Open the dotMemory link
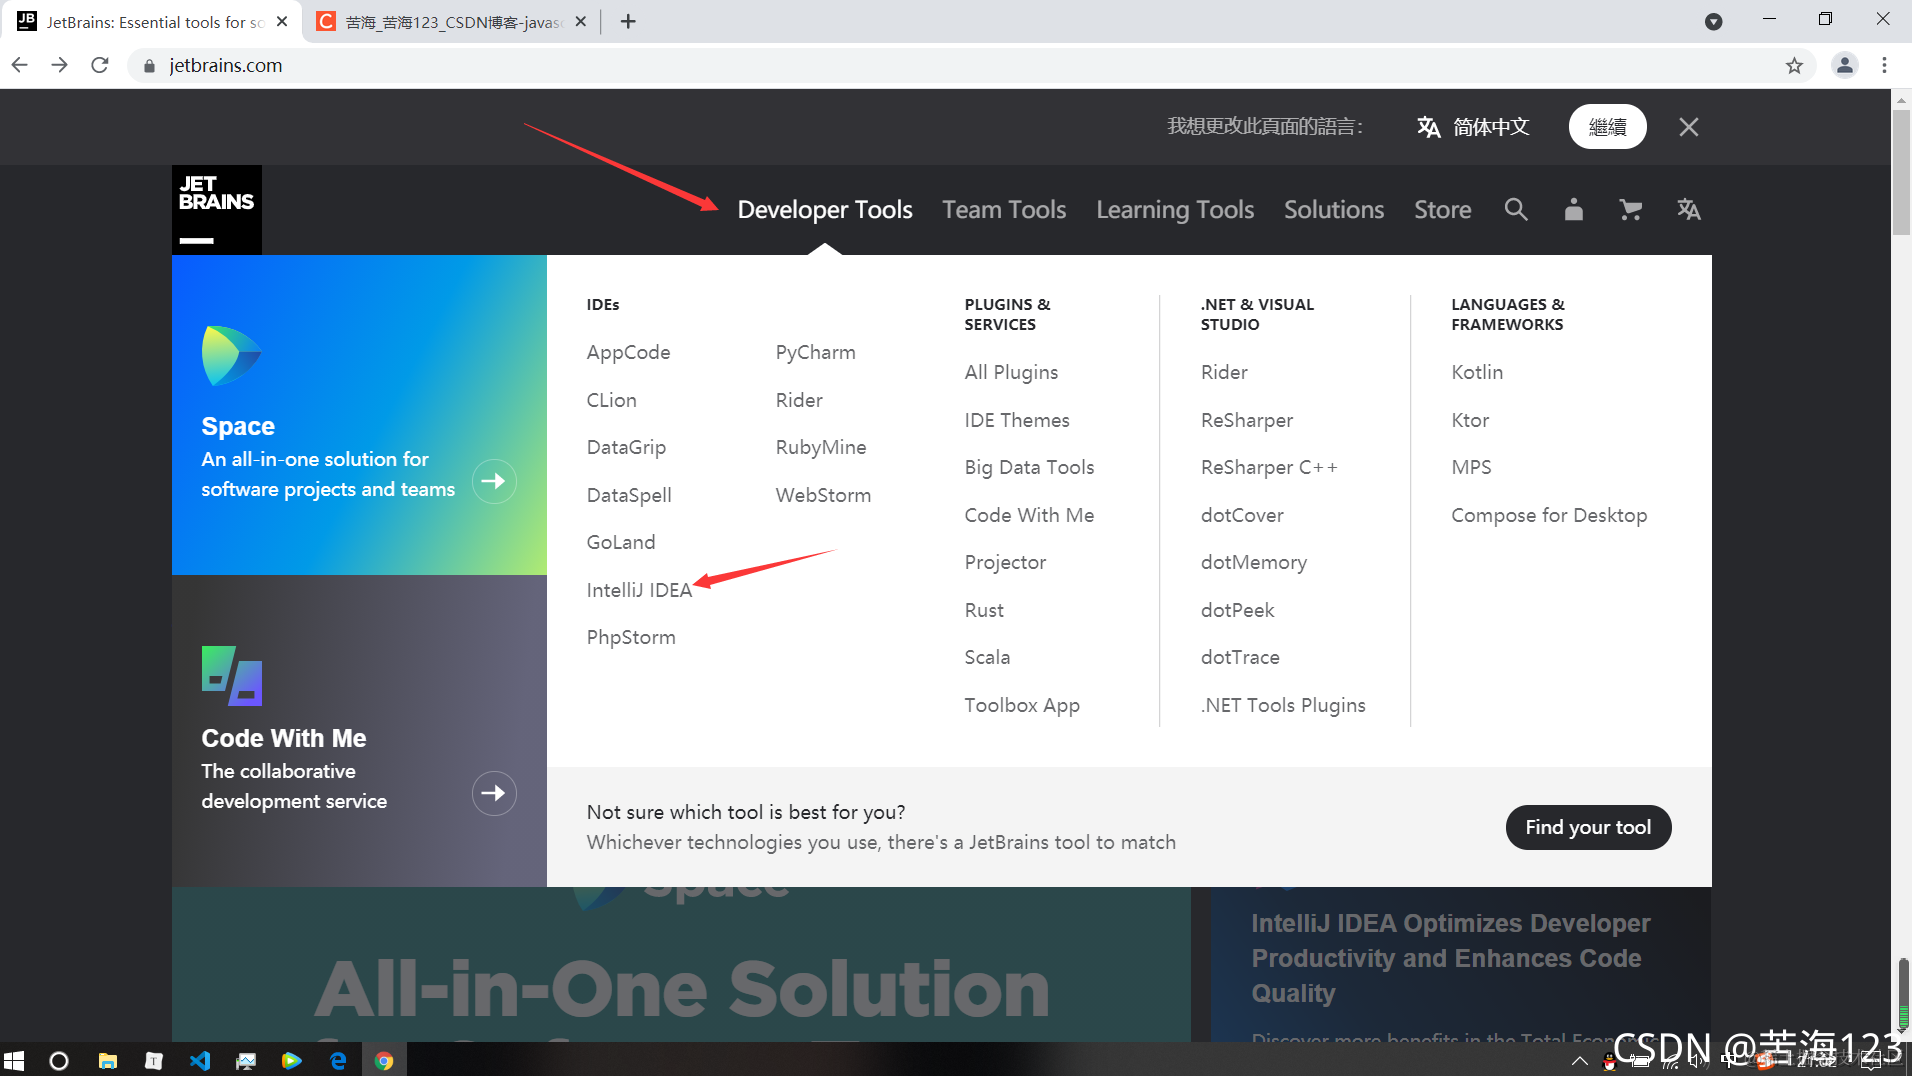The width and height of the screenshot is (1912, 1076). [x=1254, y=562]
